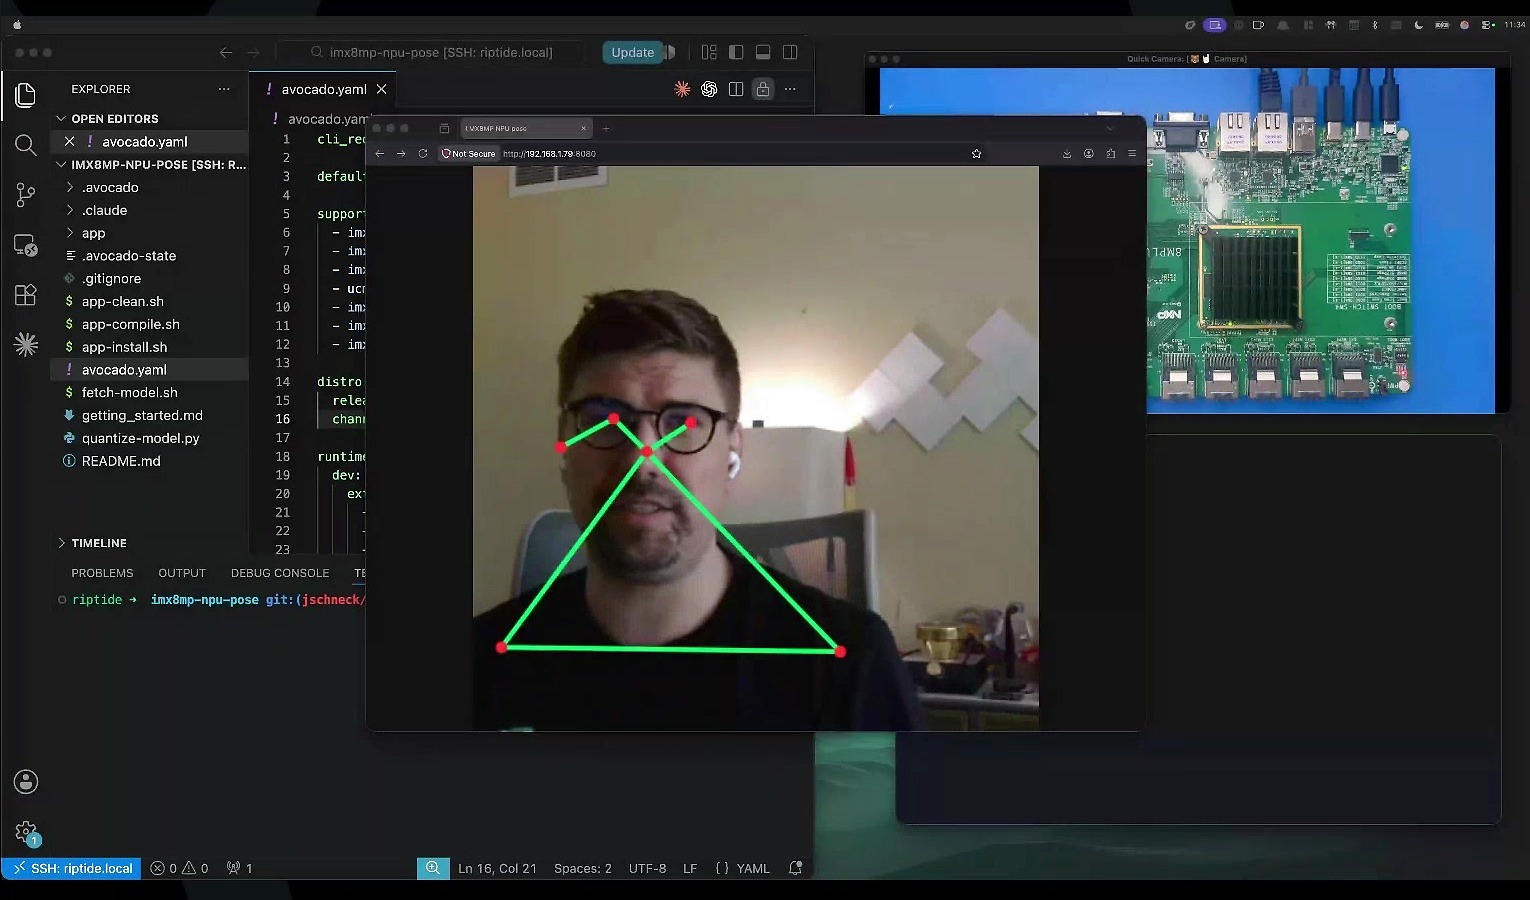Close avocado.yaml in Open Editors list
This screenshot has width=1530, height=900.
[x=69, y=142]
